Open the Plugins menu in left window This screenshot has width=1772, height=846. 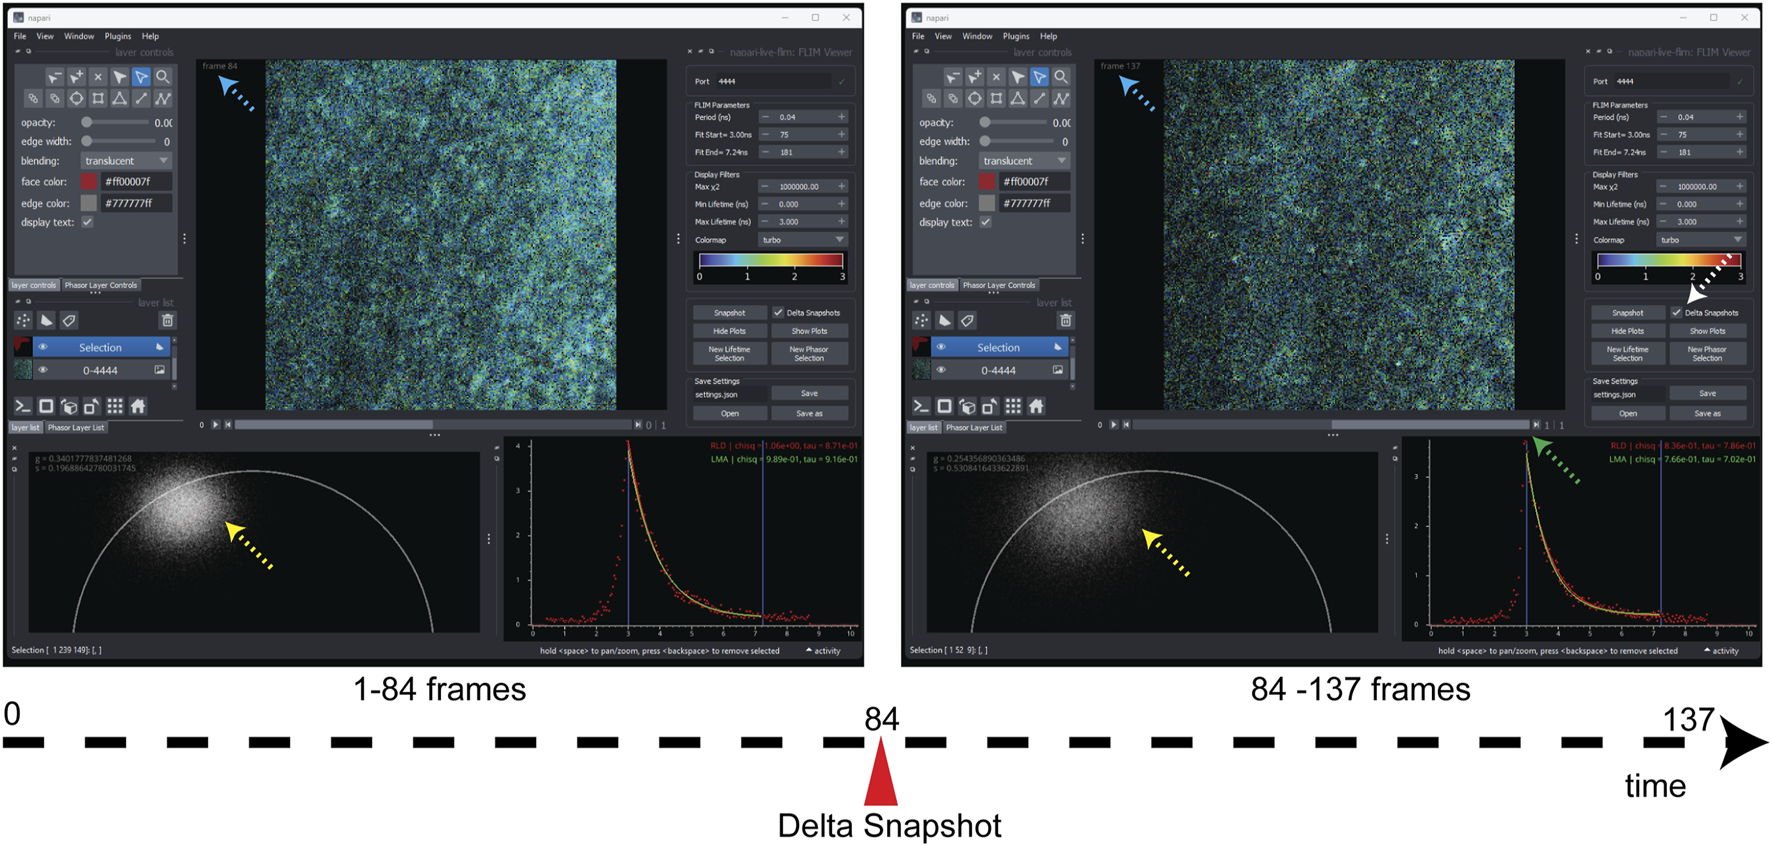[118, 36]
